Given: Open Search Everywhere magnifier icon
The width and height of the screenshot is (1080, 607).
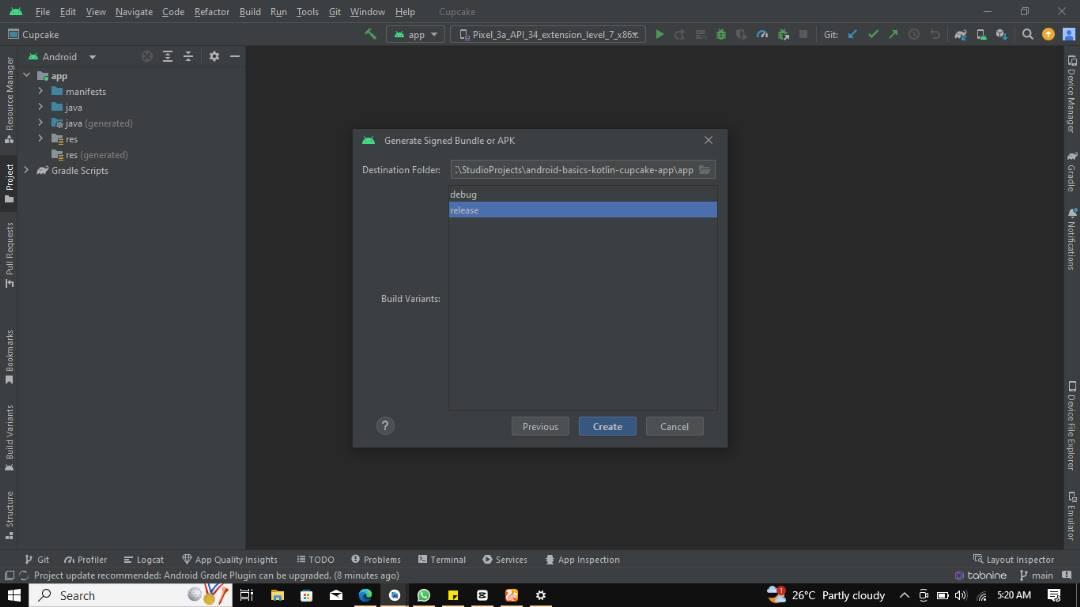Looking at the screenshot, I should (1027, 34).
